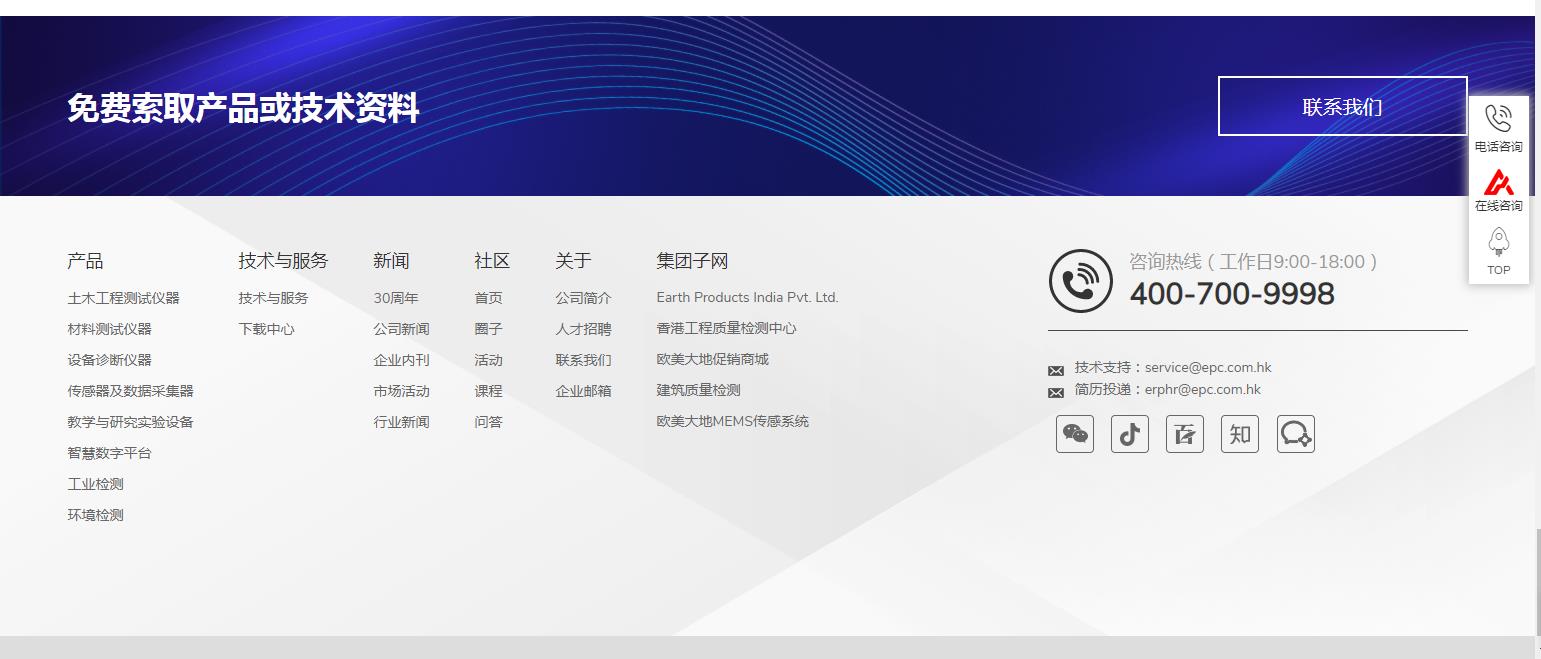Open the WeChat social icon
The width and height of the screenshot is (1541, 659).
pyautogui.click(x=1075, y=434)
